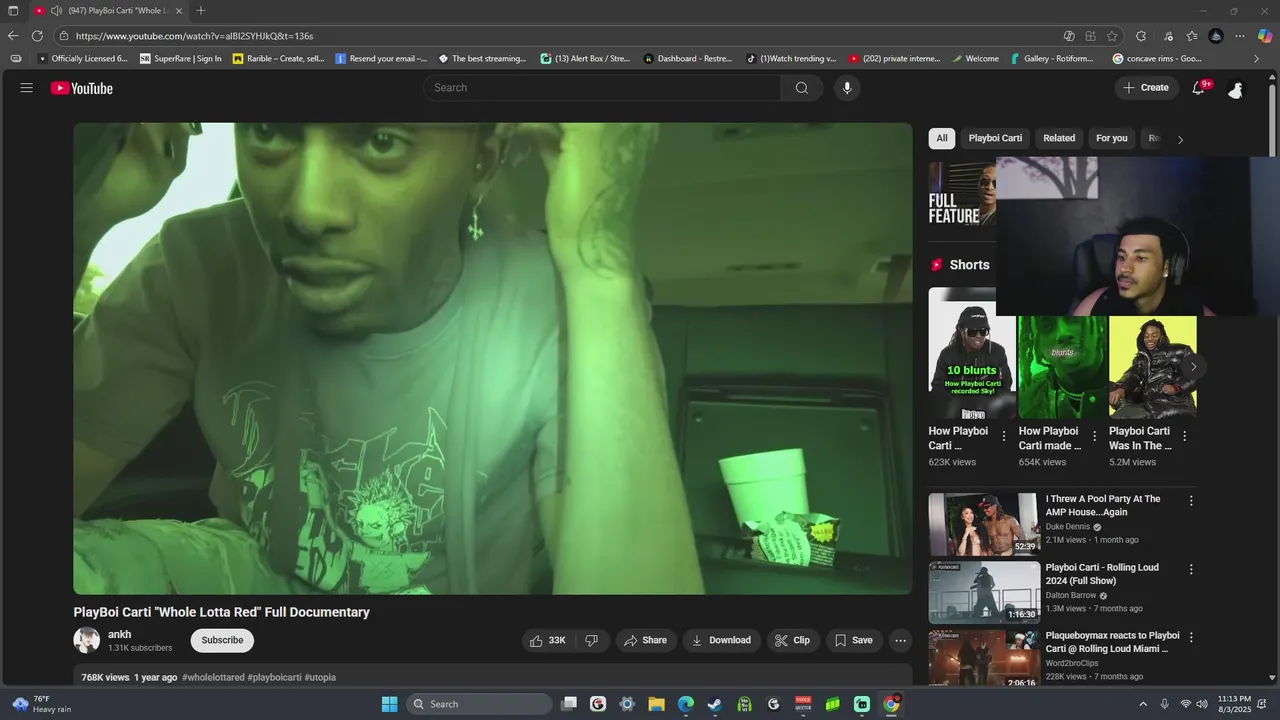Screen dimensions: 1280x720
Task: Open browser settings and more menu
Action: coord(1240,36)
